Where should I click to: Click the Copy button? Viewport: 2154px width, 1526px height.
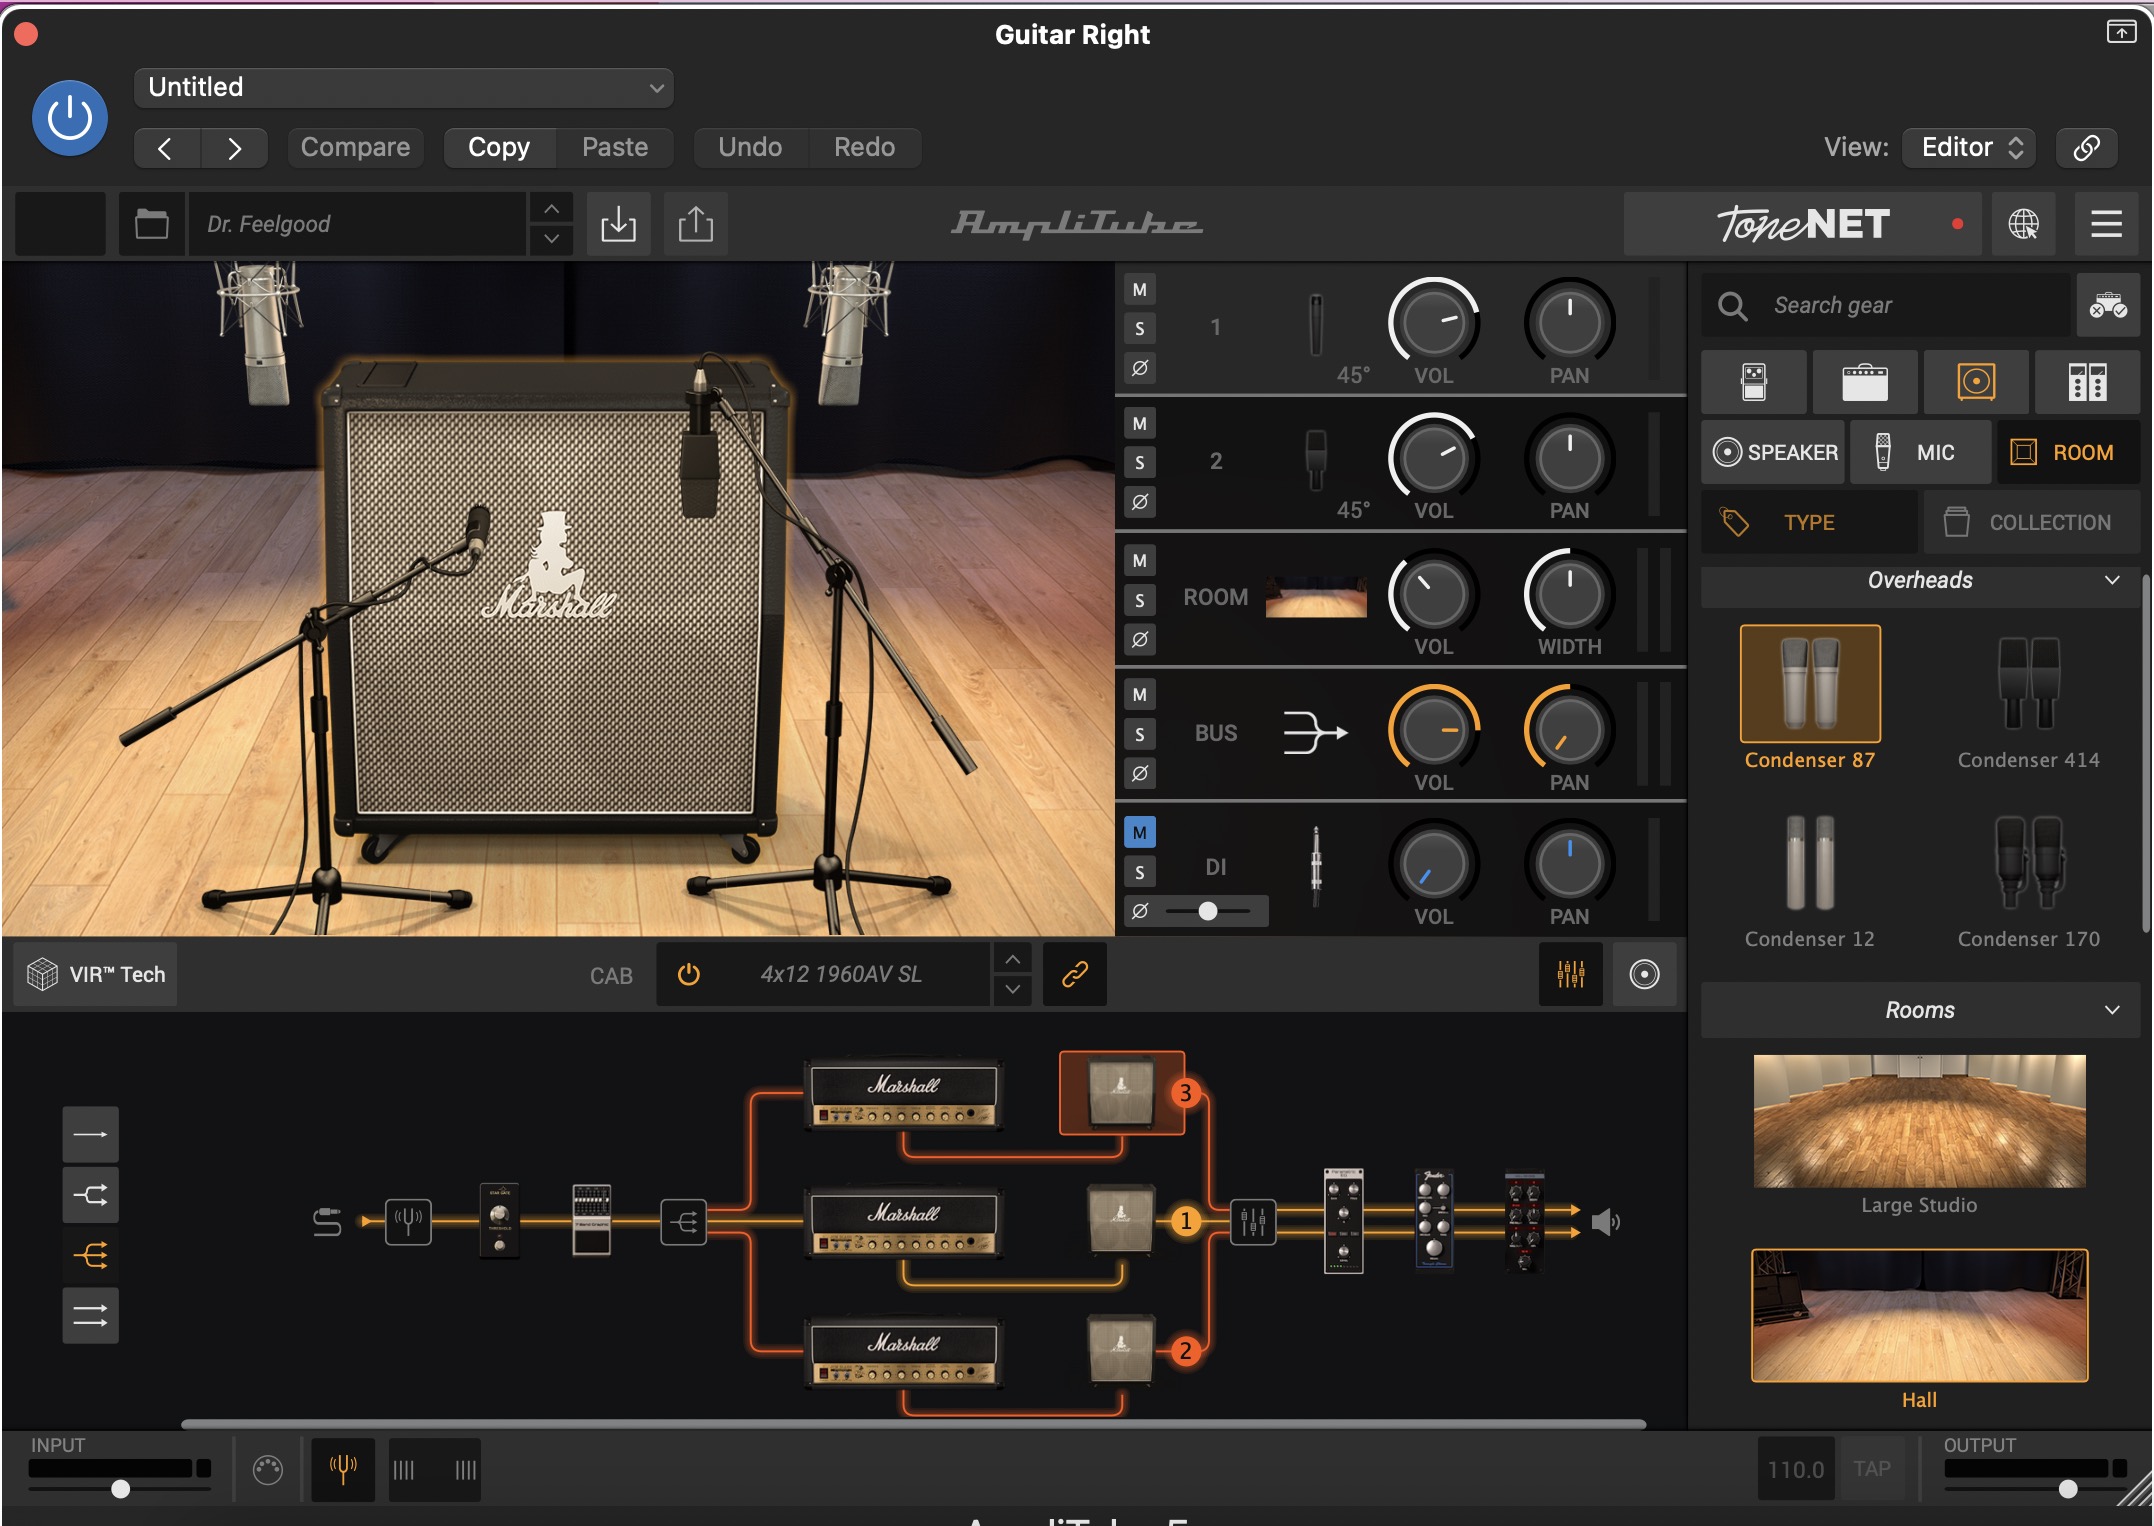click(499, 147)
